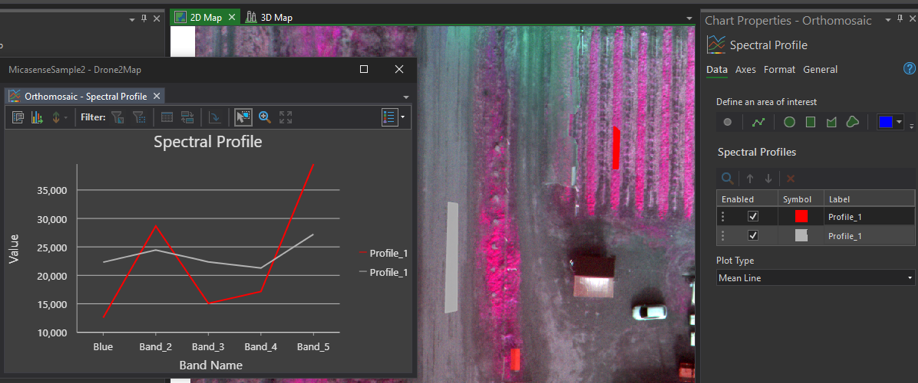
Task: Open the Sort icon's dropdown arrow
Action: click(66, 118)
